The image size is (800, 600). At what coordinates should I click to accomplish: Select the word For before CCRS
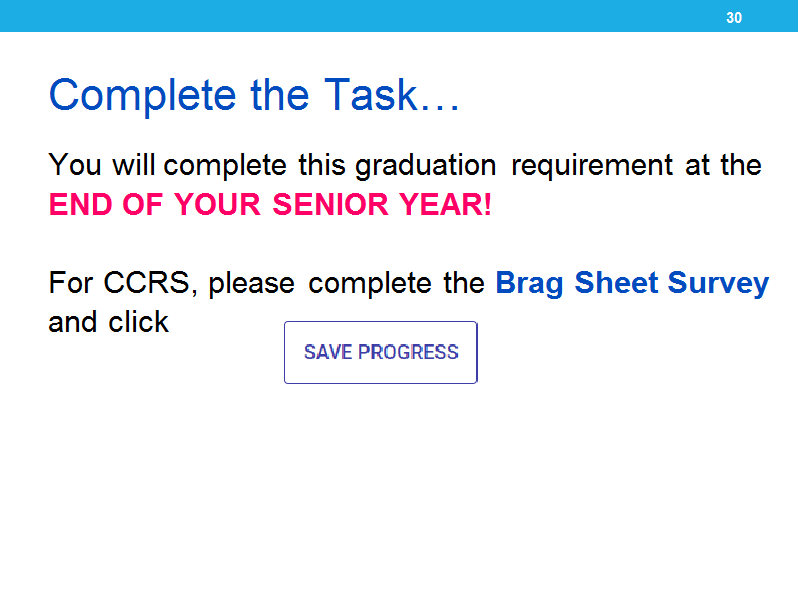[x=71, y=283]
